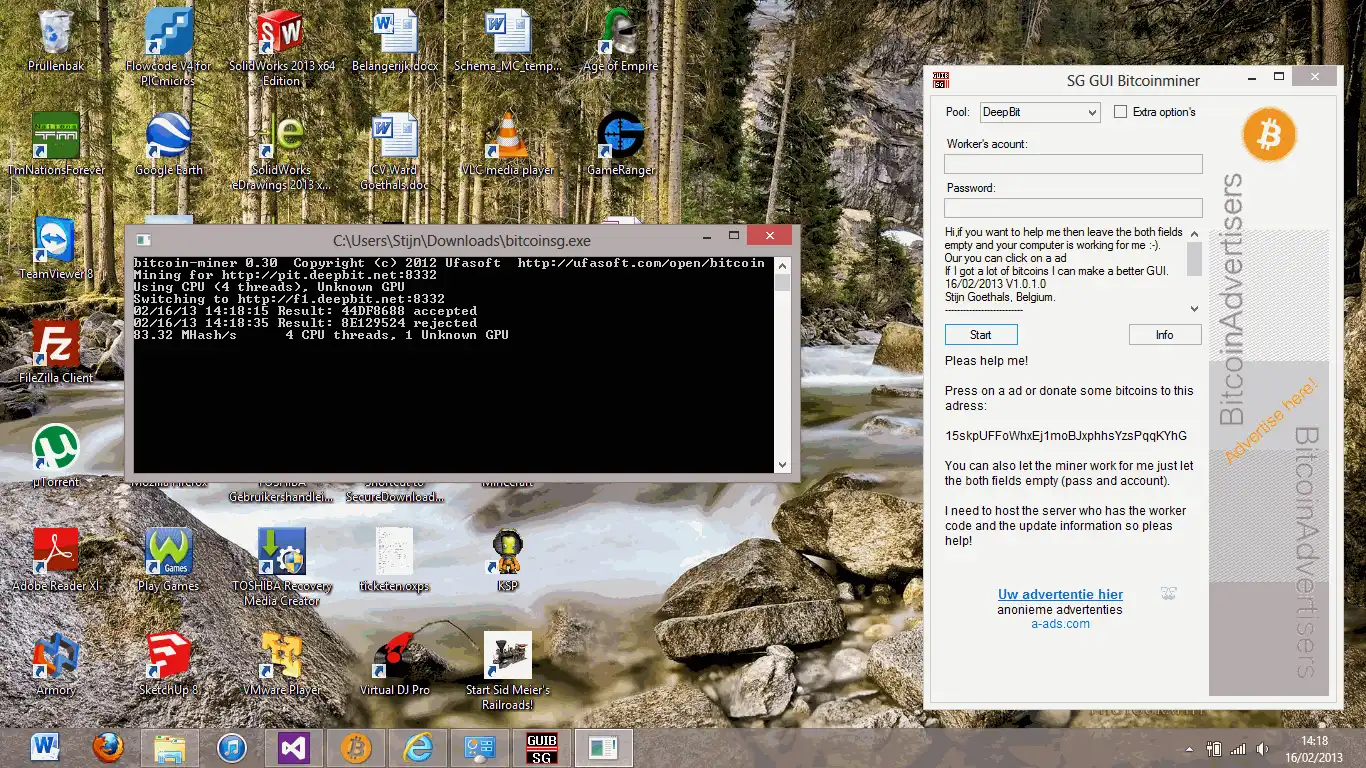Open the Play Games shortcut
Viewport: 1366px width, 768px height.
tap(169, 560)
